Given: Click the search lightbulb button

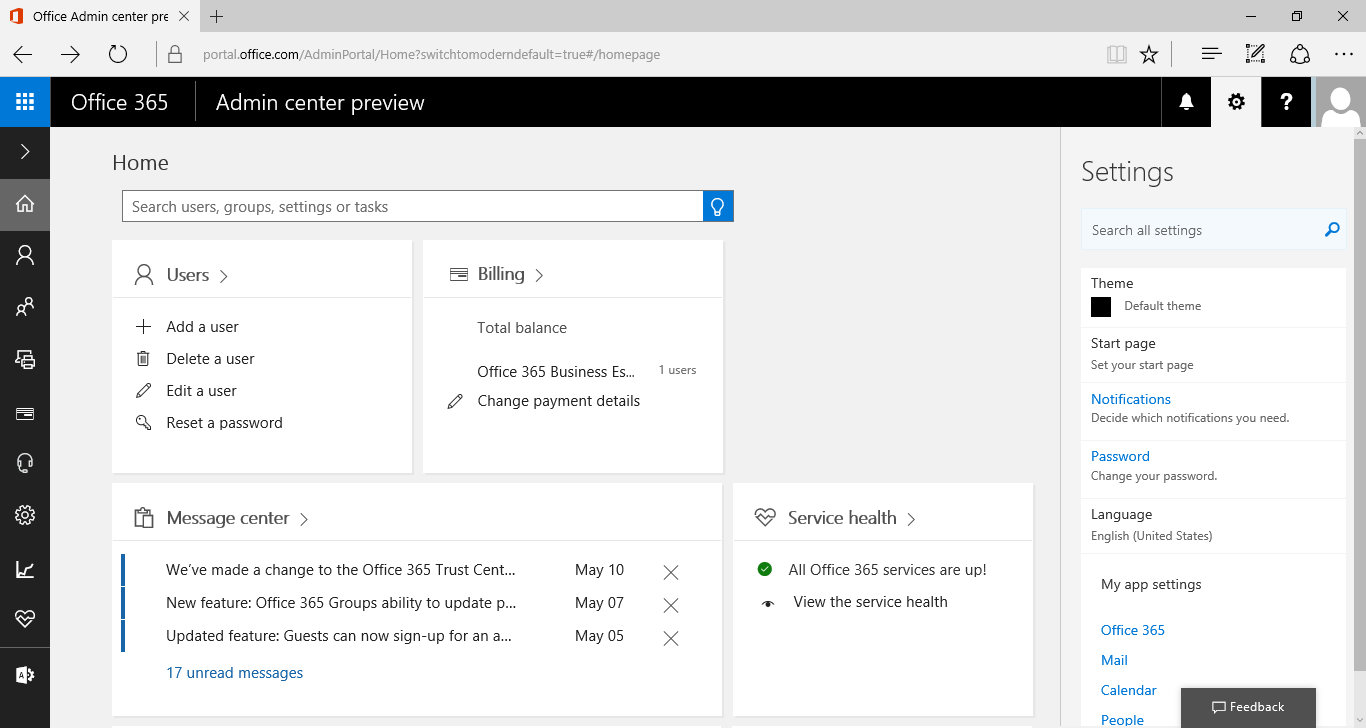Looking at the screenshot, I should 718,207.
